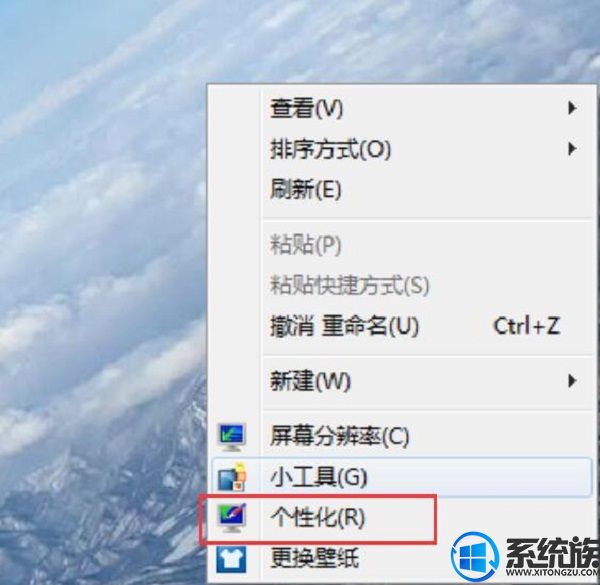This screenshot has height=585, width=600.
Task: Click the screen resolution monitor icon
Action: pyautogui.click(x=231, y=437)
